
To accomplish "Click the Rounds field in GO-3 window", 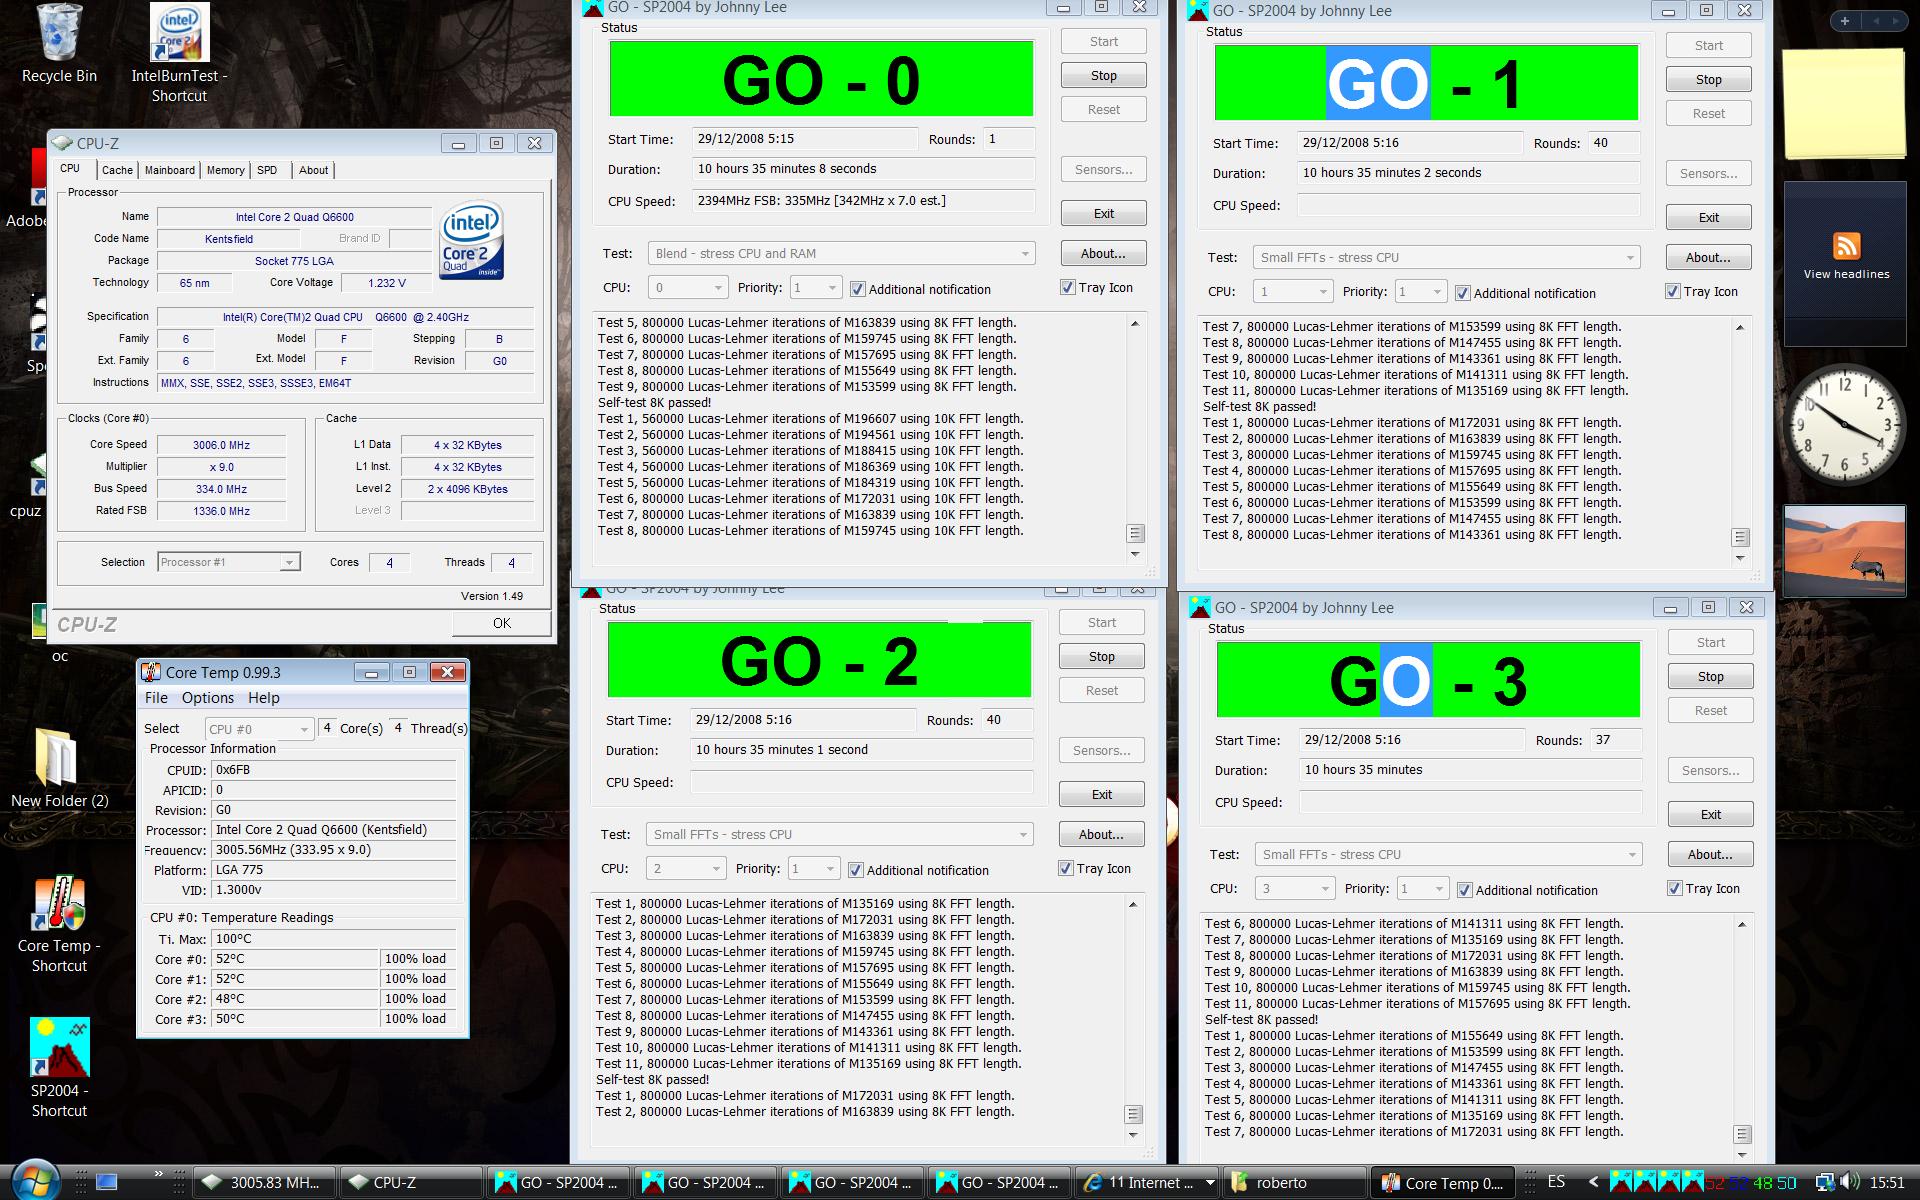I will [x=1616, y=741].
